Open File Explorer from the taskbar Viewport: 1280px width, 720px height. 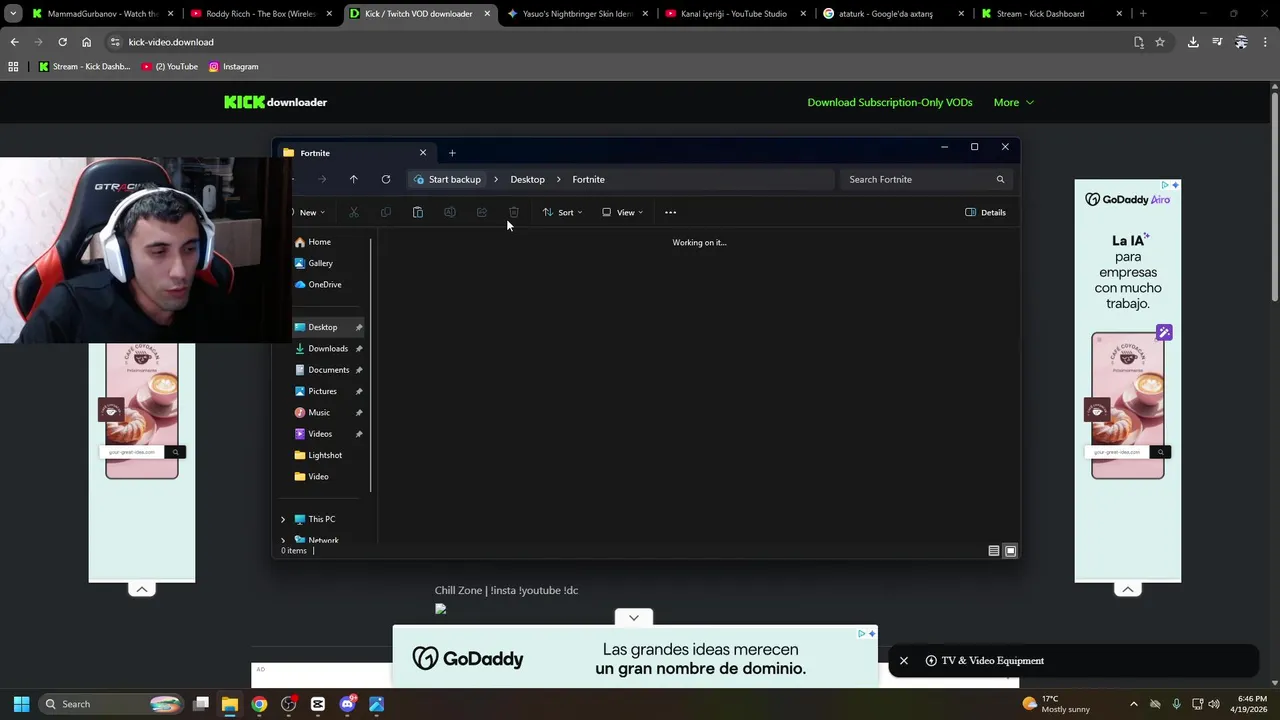[230, 704]
